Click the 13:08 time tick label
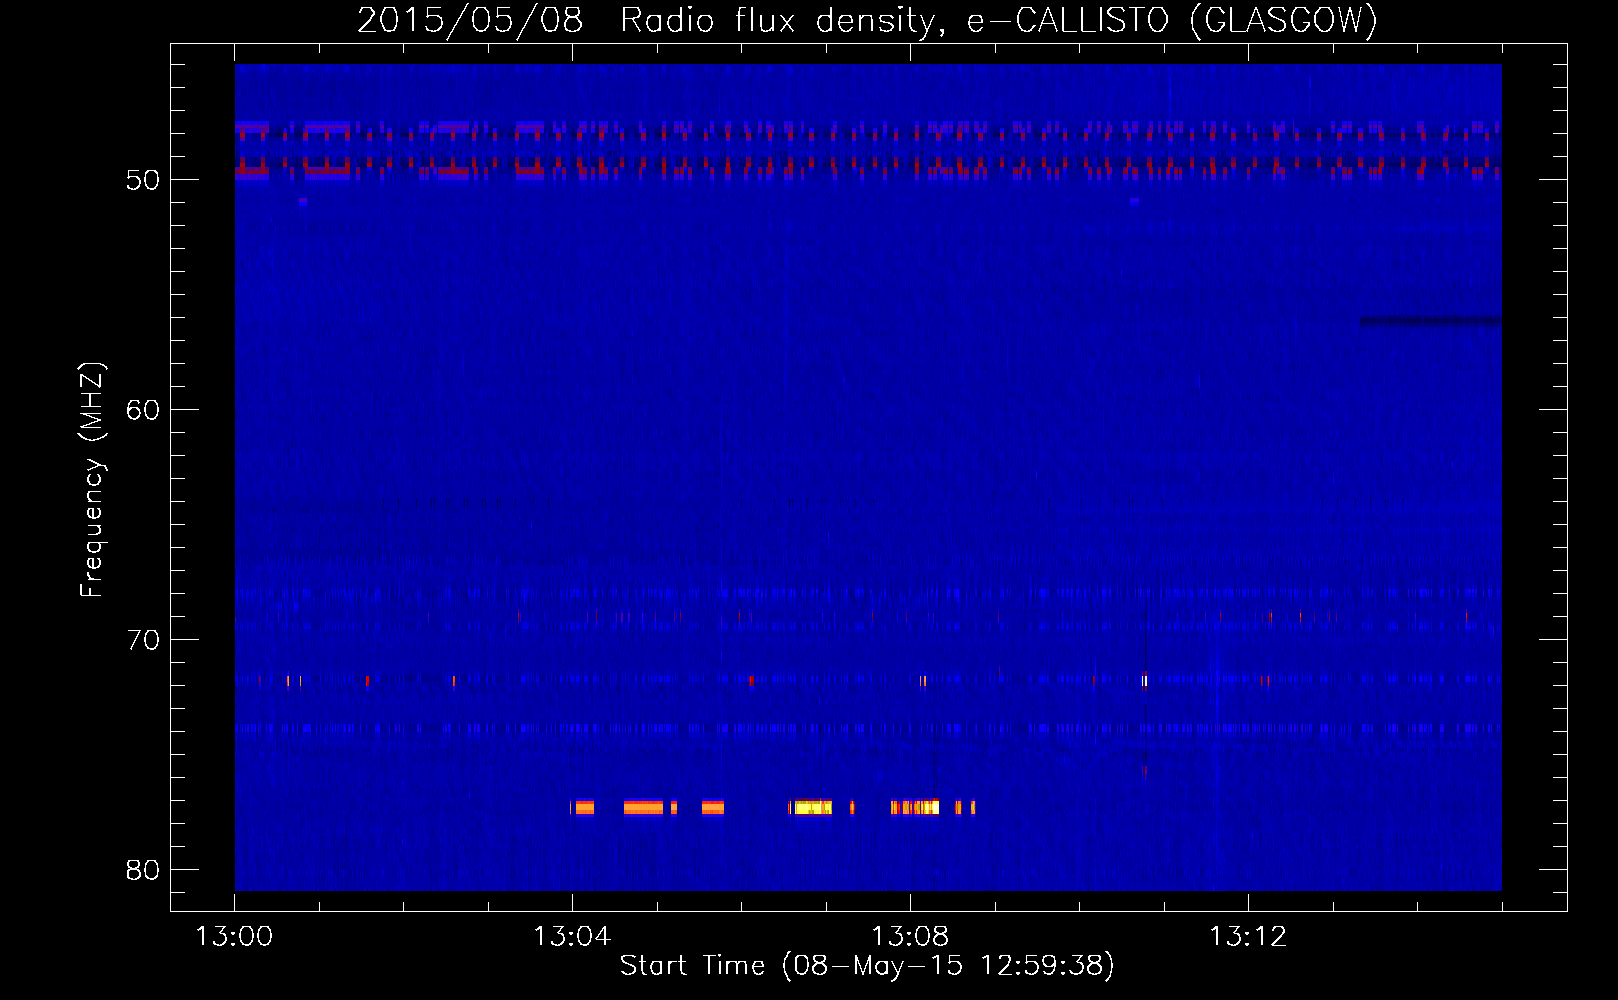1618x1000 pixels. point(910,937)
